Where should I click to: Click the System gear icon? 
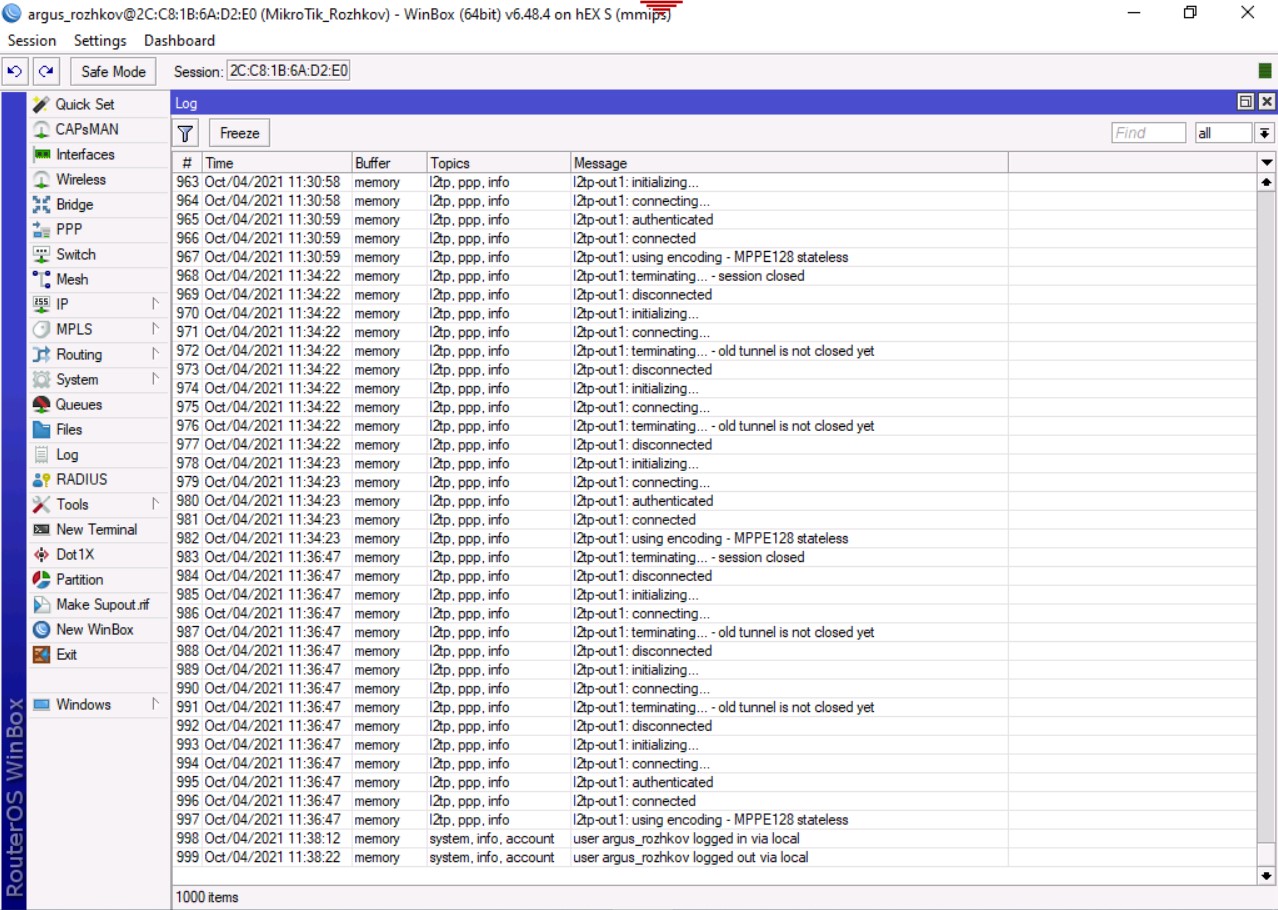tap(41, 379)
